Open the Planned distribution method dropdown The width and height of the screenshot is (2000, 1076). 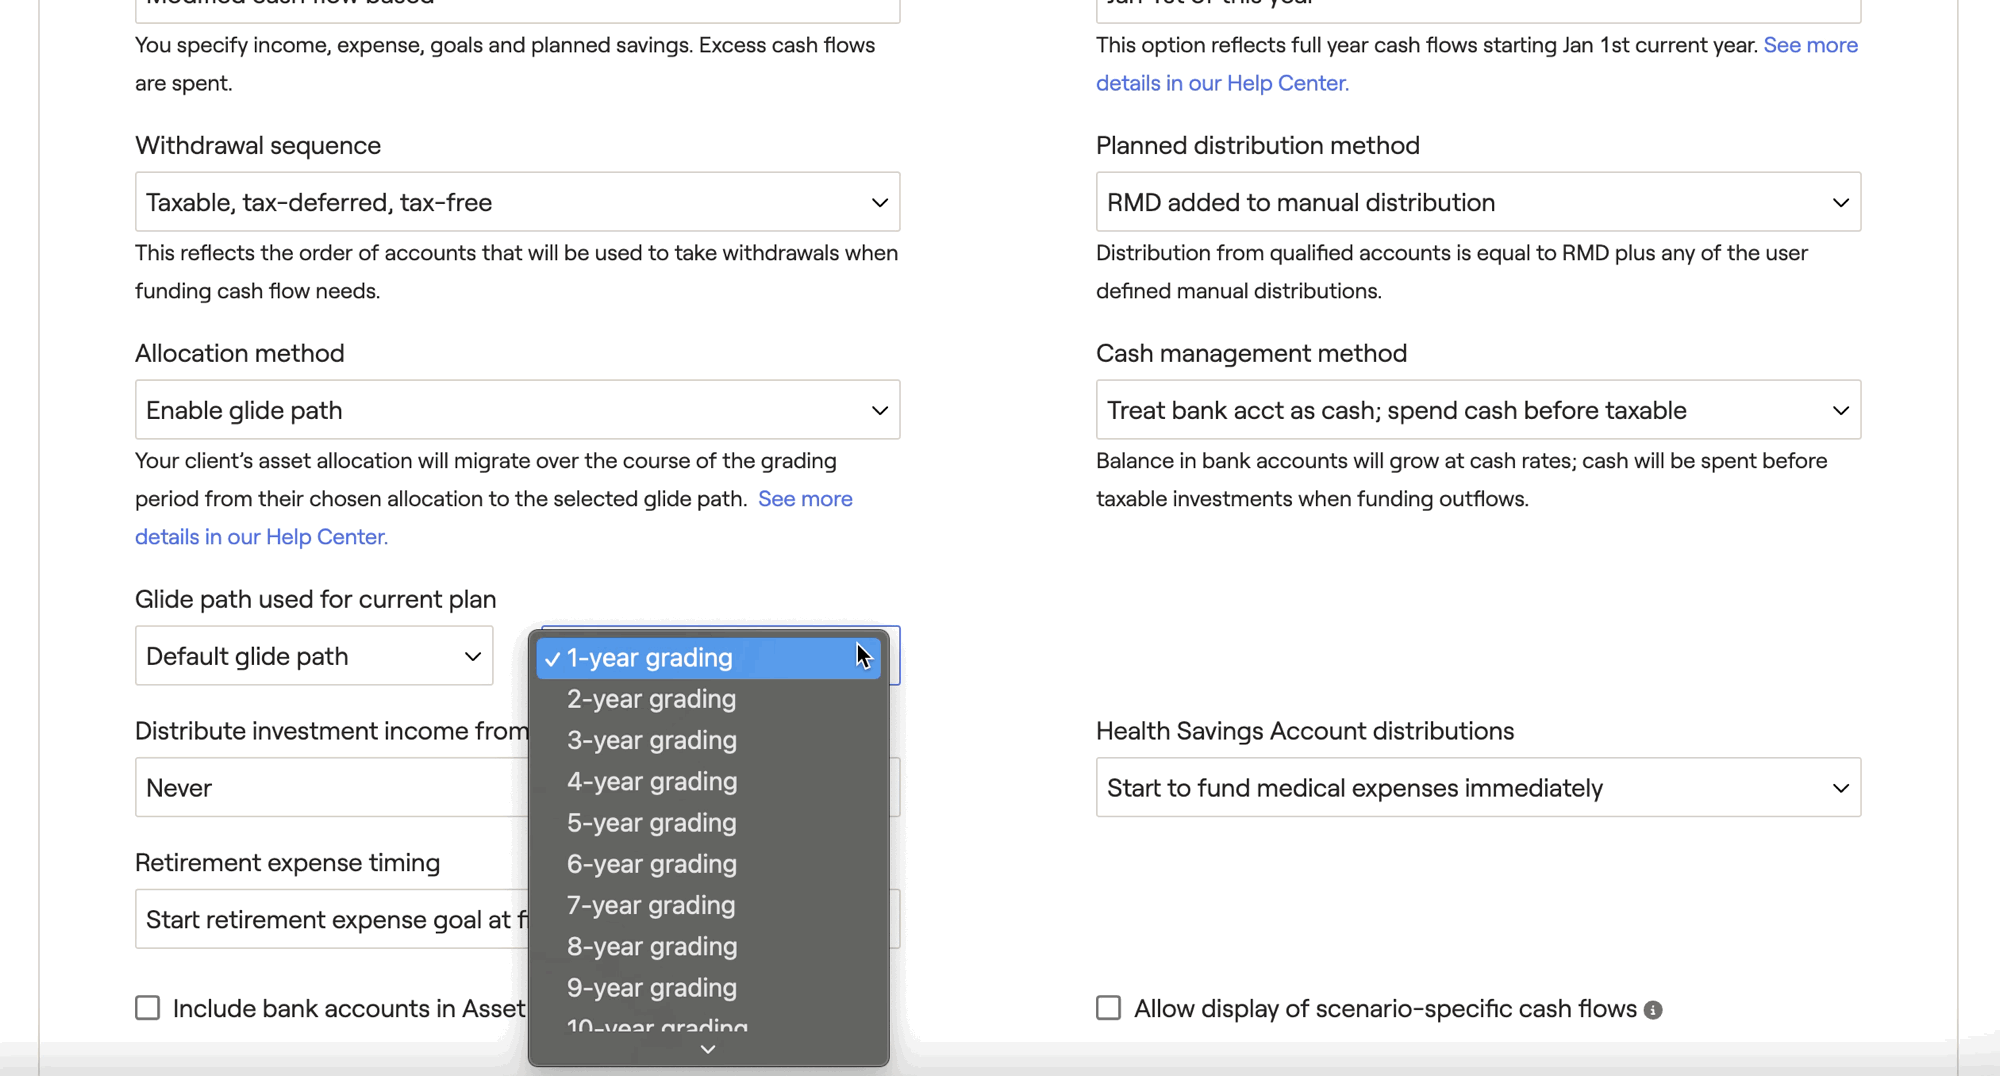click(x=1478, y=202)
